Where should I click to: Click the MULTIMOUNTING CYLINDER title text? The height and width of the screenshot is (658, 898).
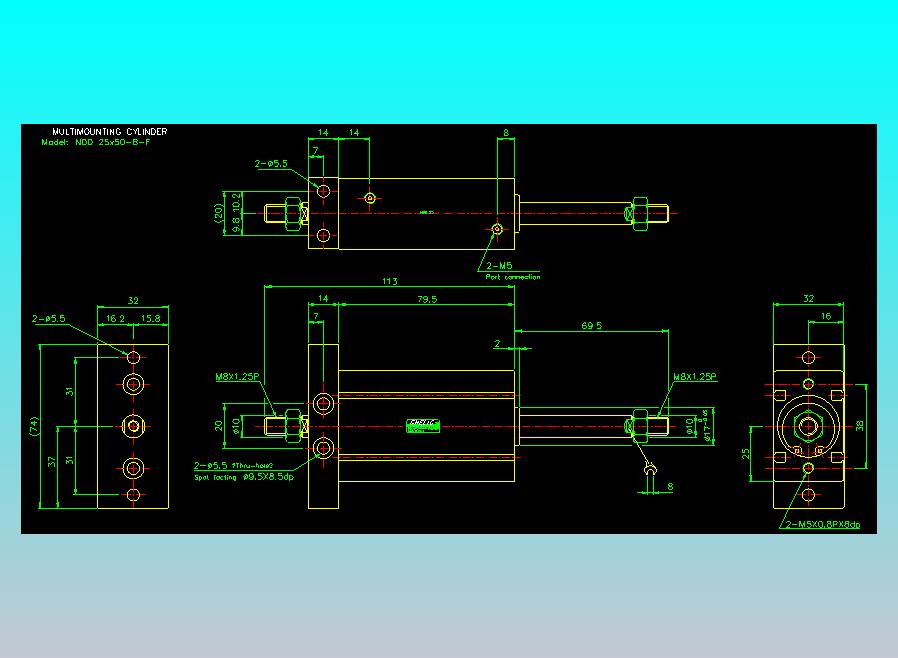pyautogui.click(x=109, y=132)
